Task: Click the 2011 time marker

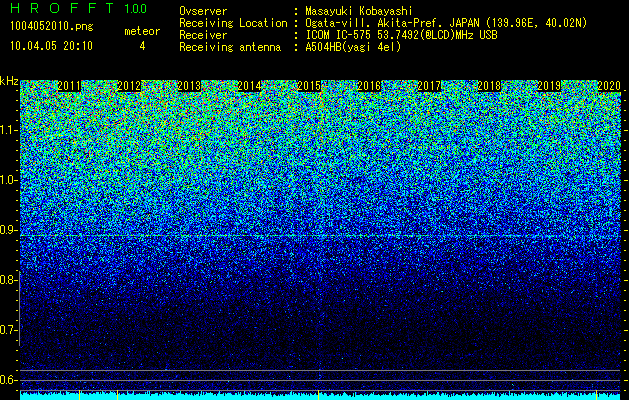Action: (x=69, y=86)
